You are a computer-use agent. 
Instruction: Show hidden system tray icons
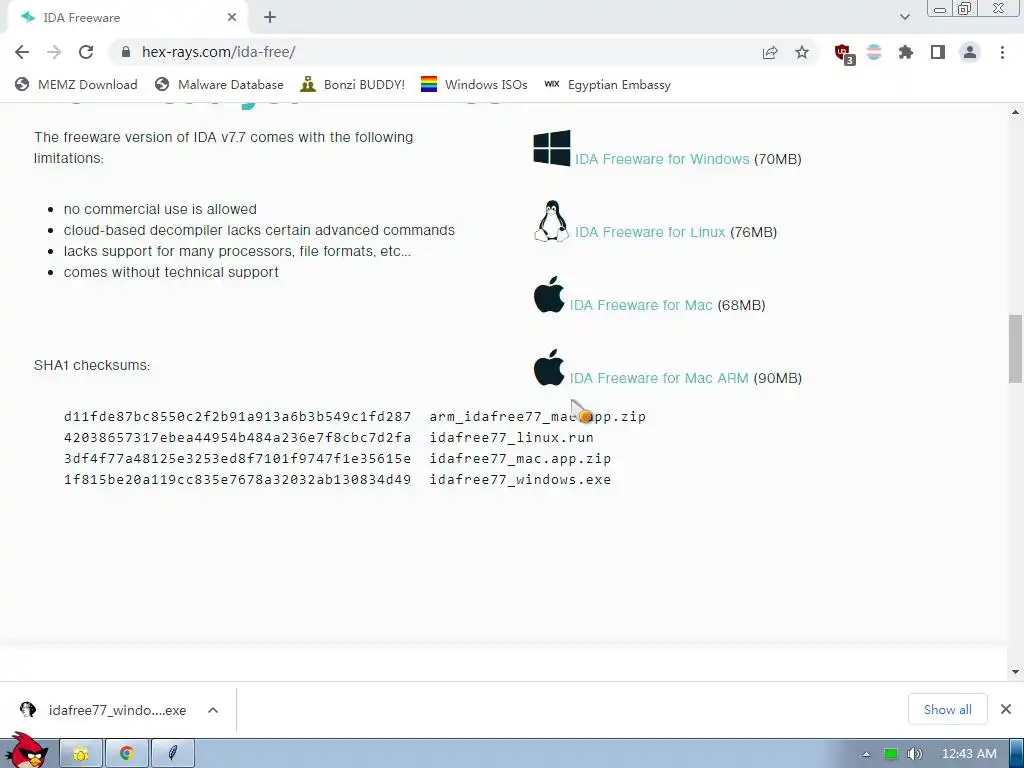tap(866, 754)
